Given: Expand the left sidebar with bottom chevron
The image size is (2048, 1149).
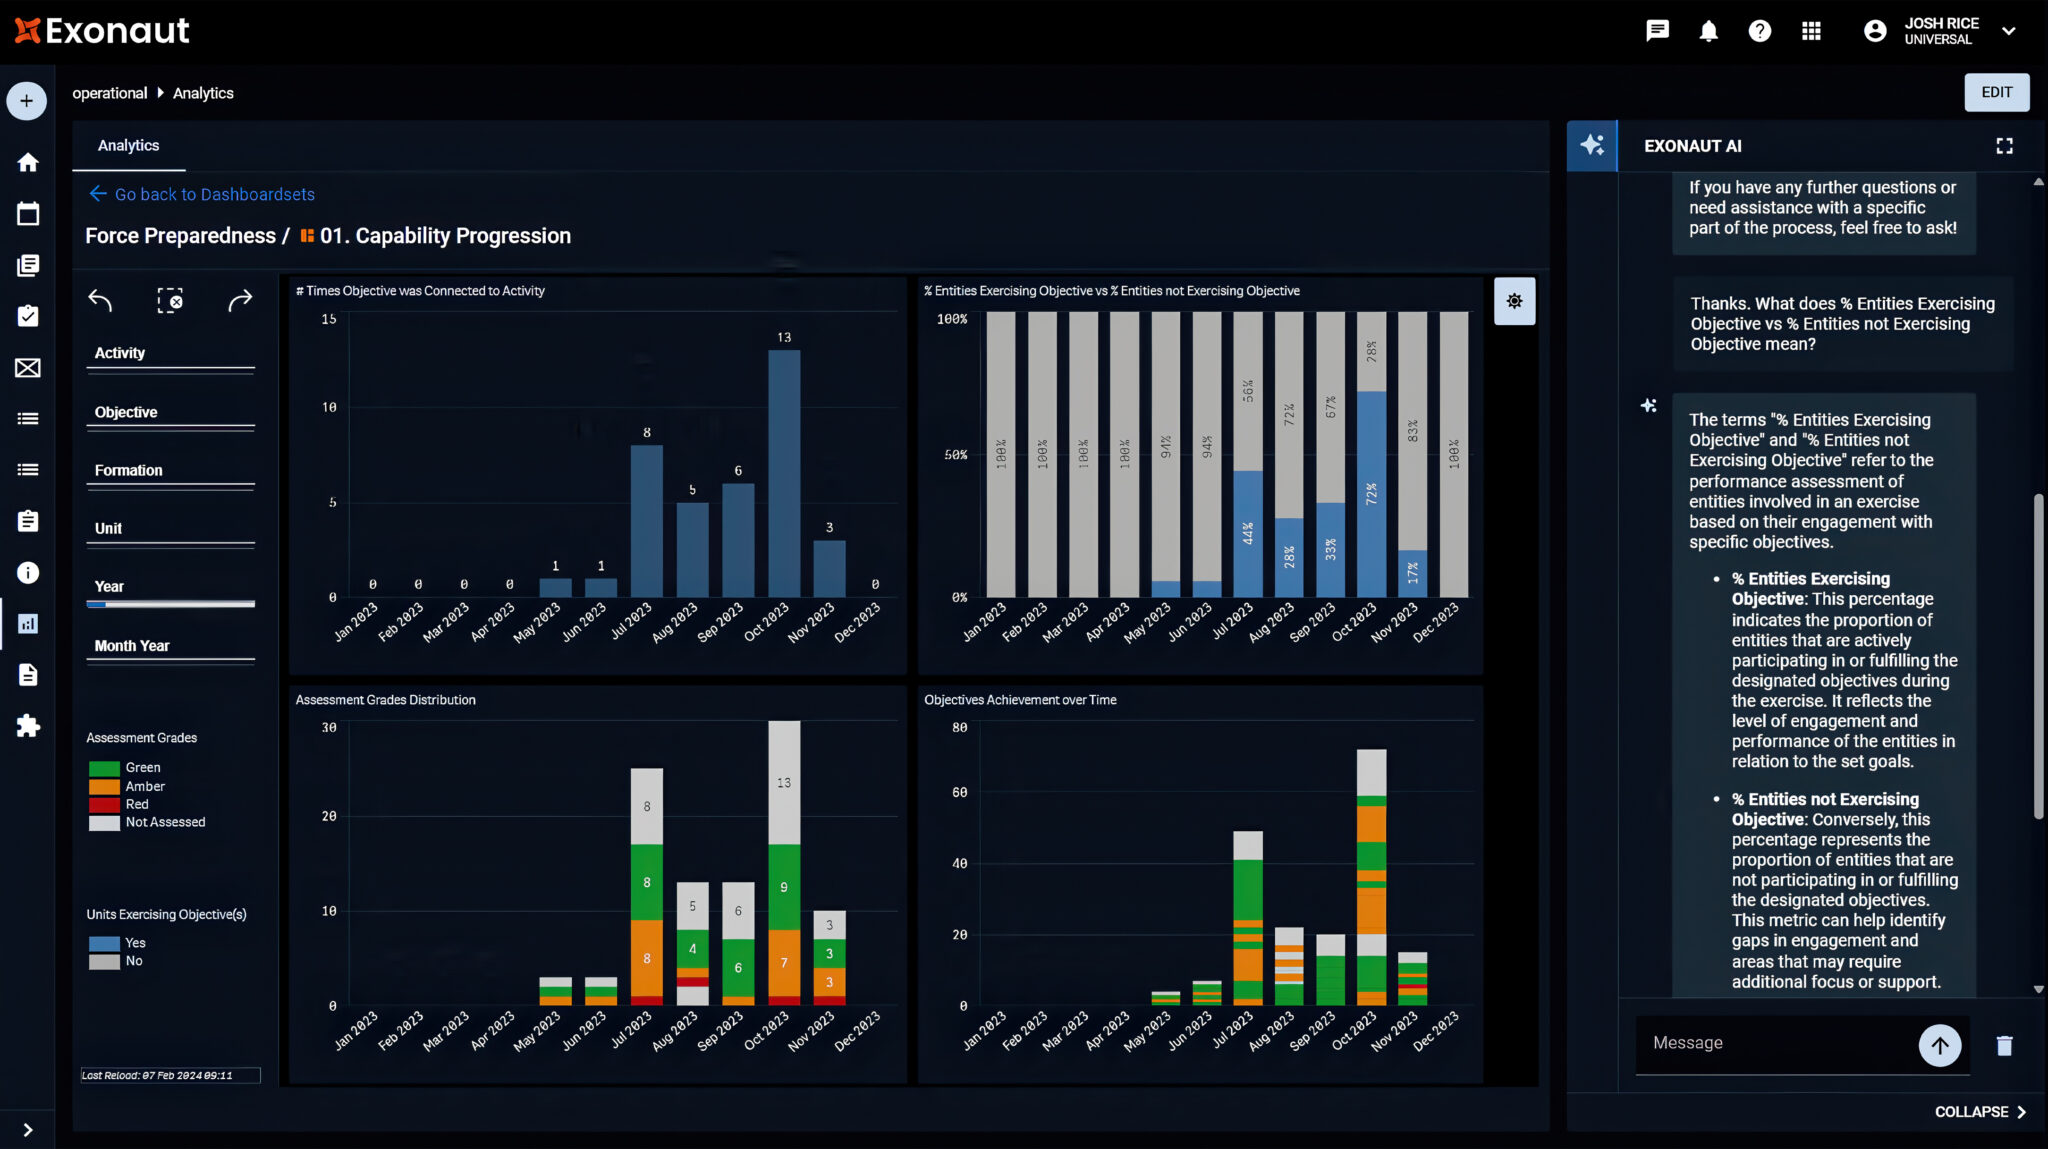Looking at the screenshot, I should (x=28, y=1130).
